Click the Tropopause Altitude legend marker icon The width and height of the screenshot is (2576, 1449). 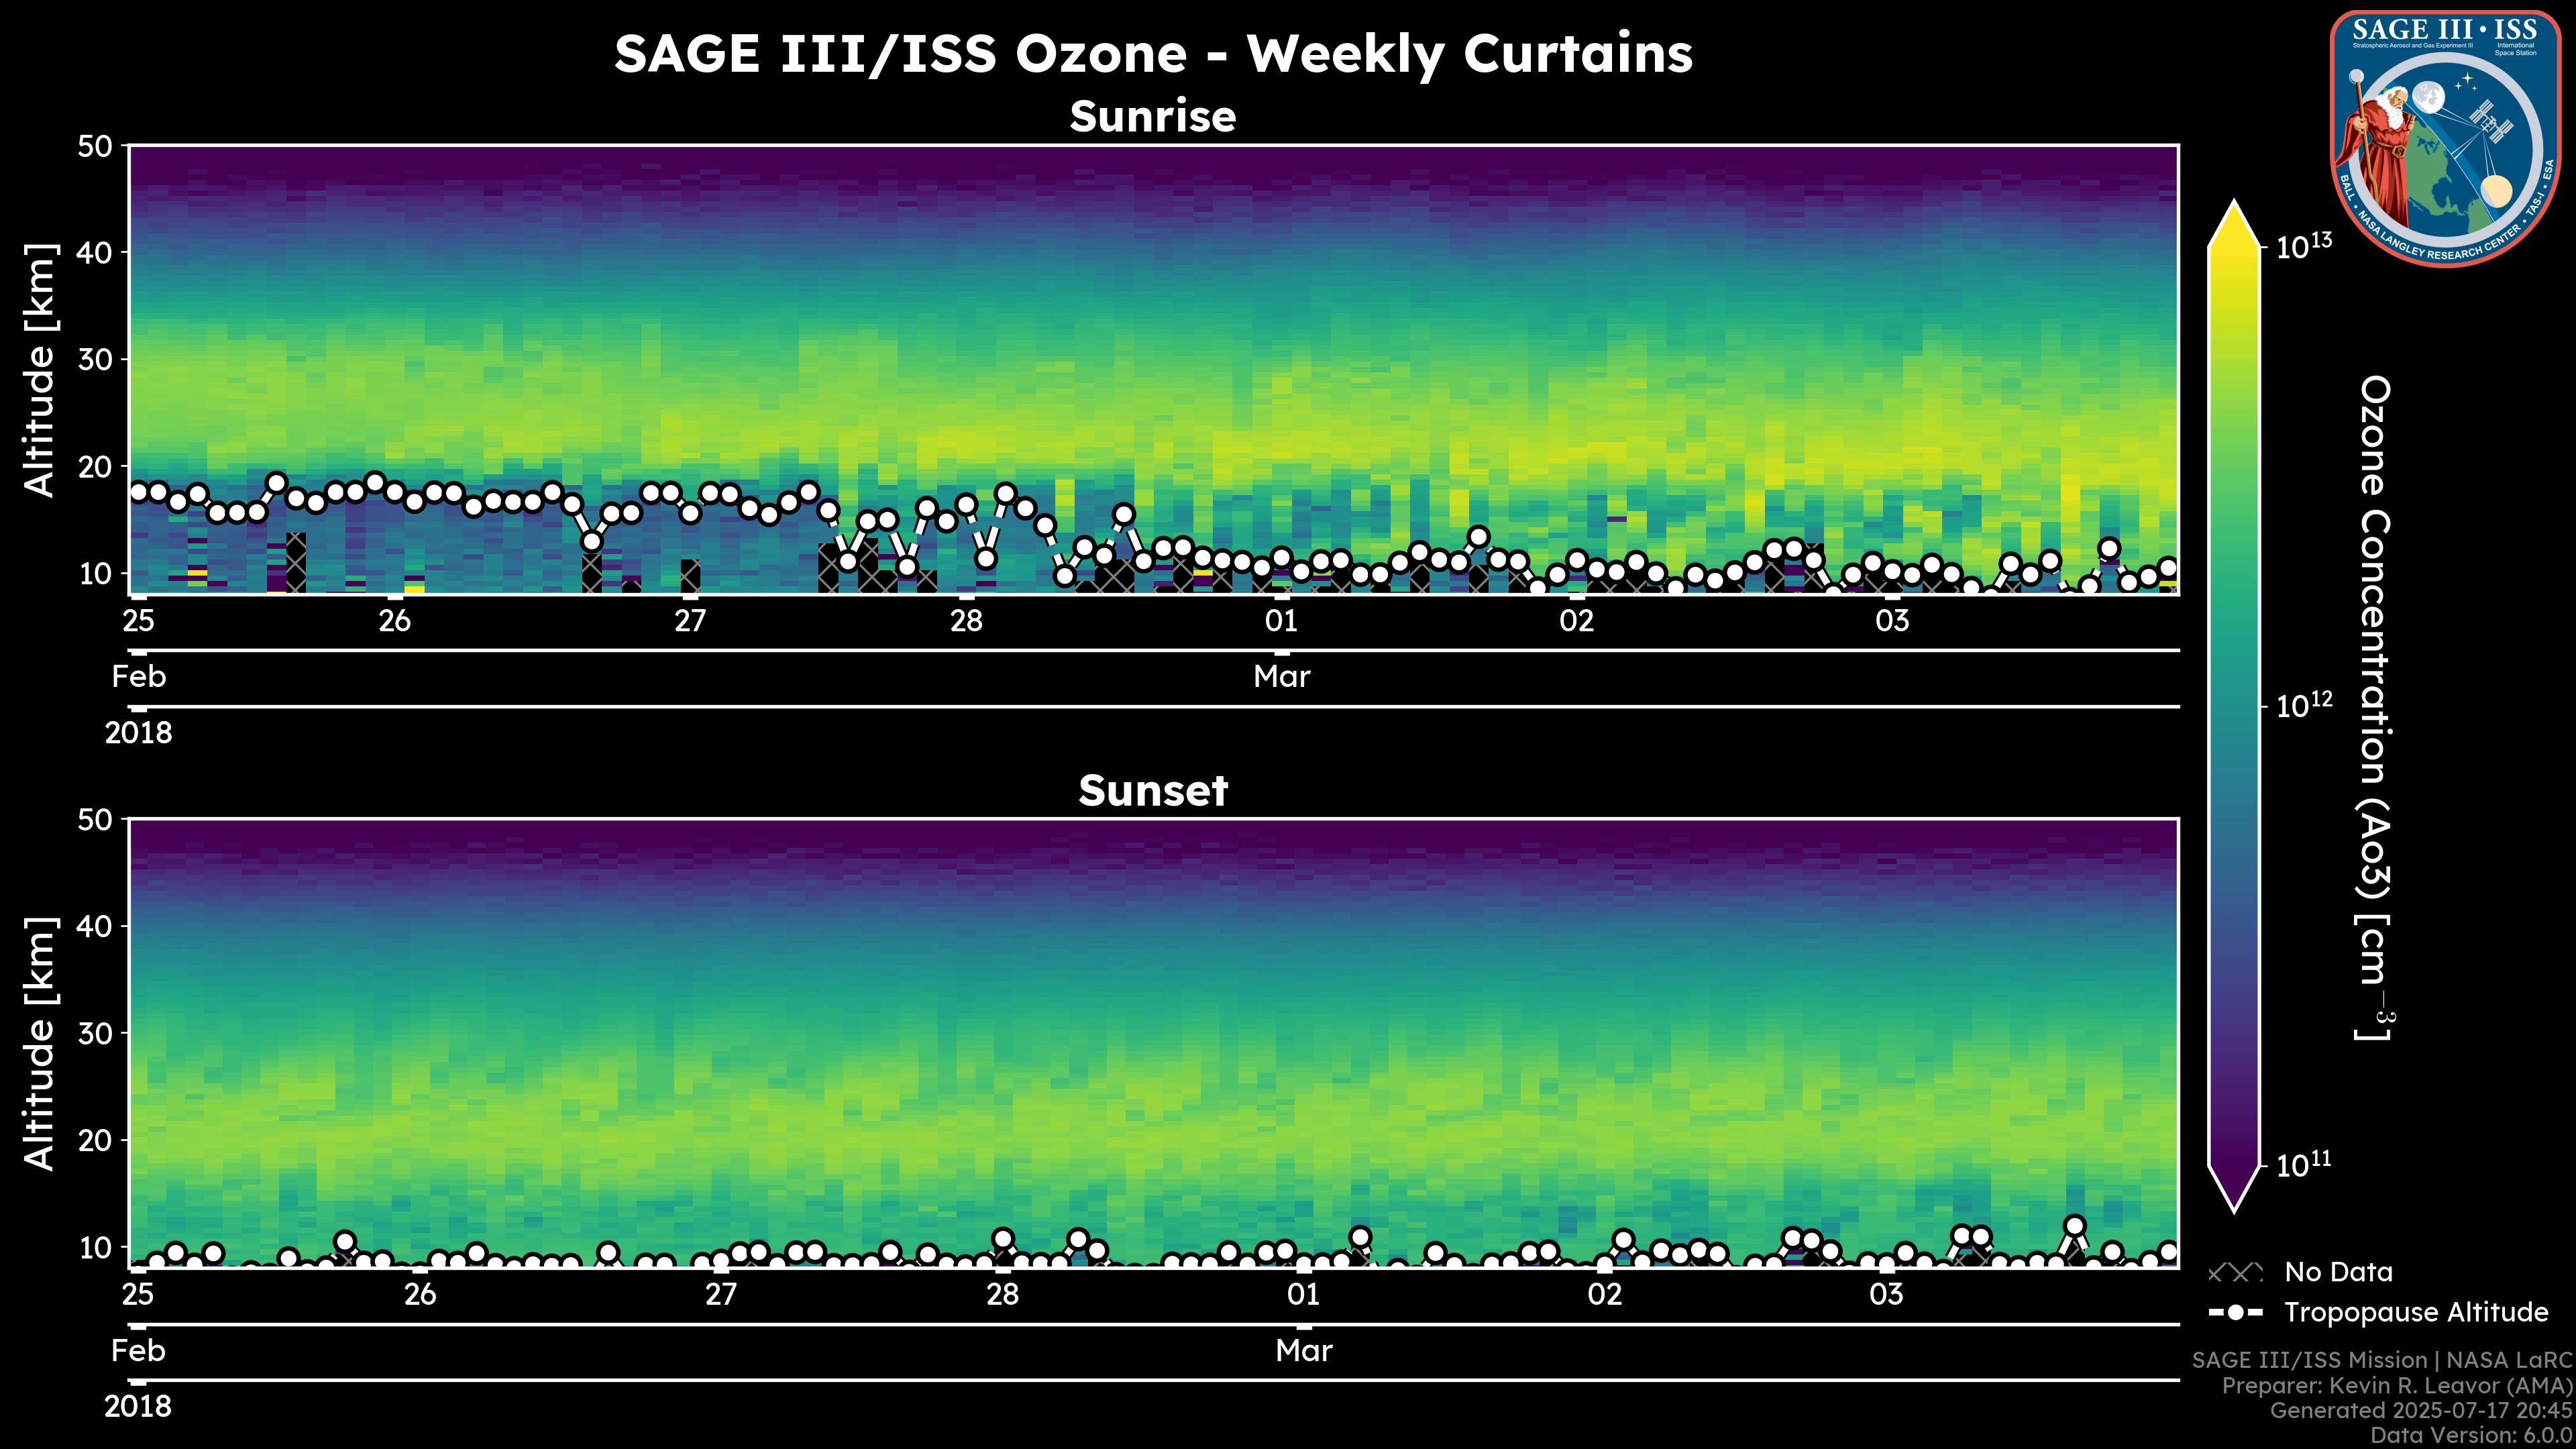click(x=2235, y=1312)
